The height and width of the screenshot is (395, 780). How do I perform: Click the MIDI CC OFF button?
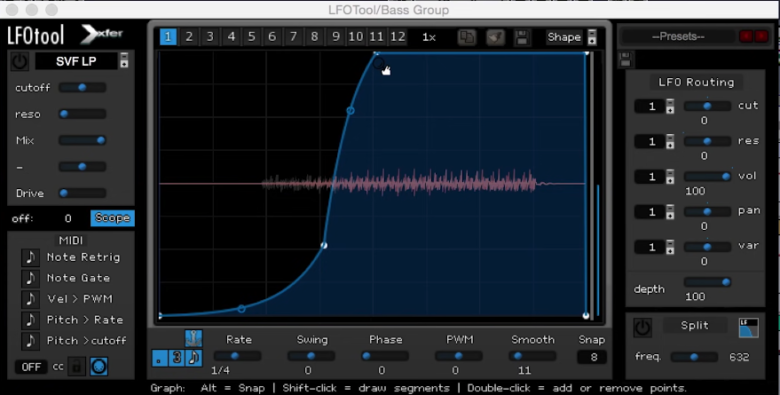click(x=31, y=367)
